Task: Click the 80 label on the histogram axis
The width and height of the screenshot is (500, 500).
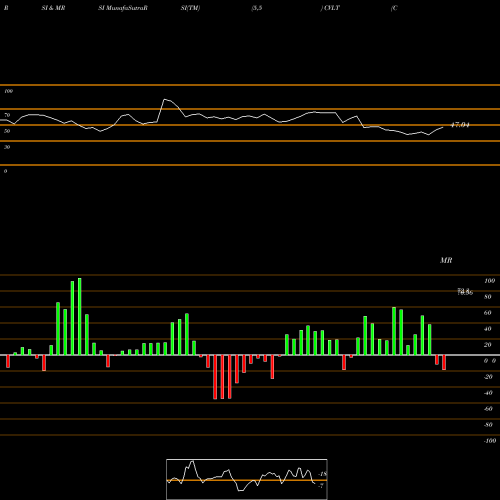Action: click(x=488, y=297)
